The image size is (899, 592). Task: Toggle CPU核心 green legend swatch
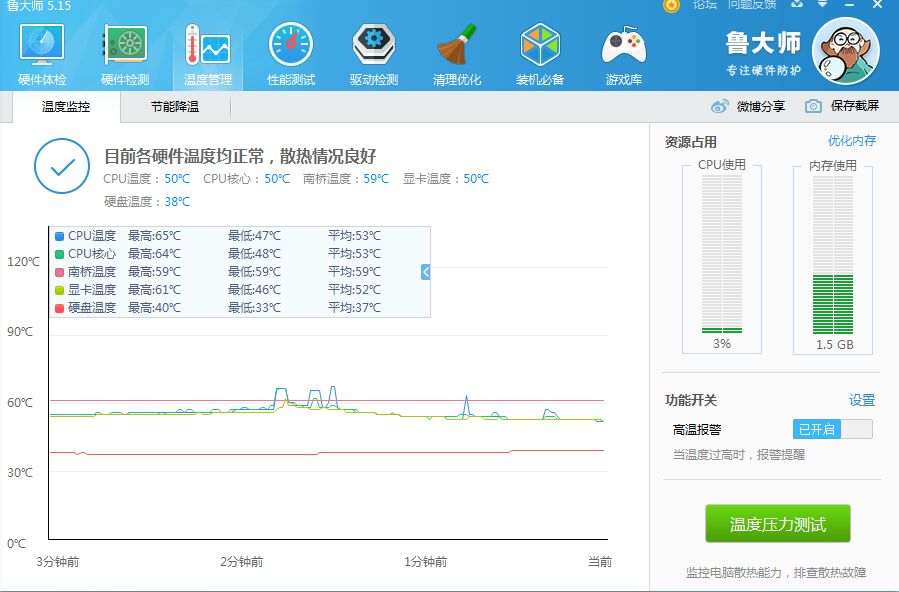(x=59, y=254)
